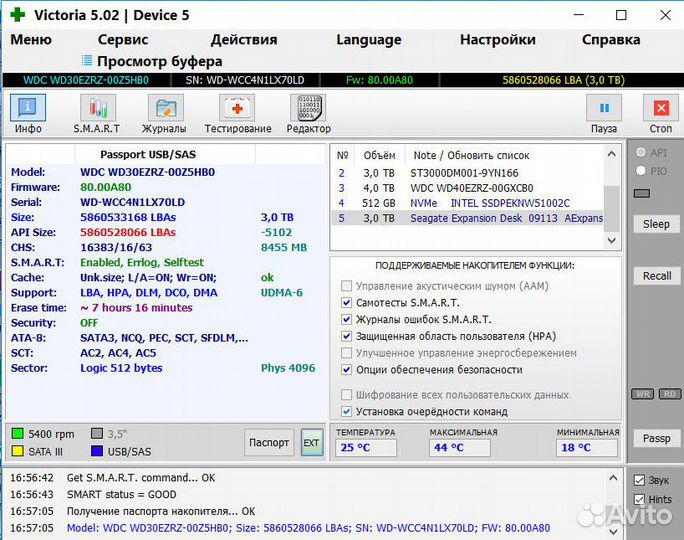Click the МАКСИМАЛЬНАЯ 44 °C field

(x=459, y=448)
